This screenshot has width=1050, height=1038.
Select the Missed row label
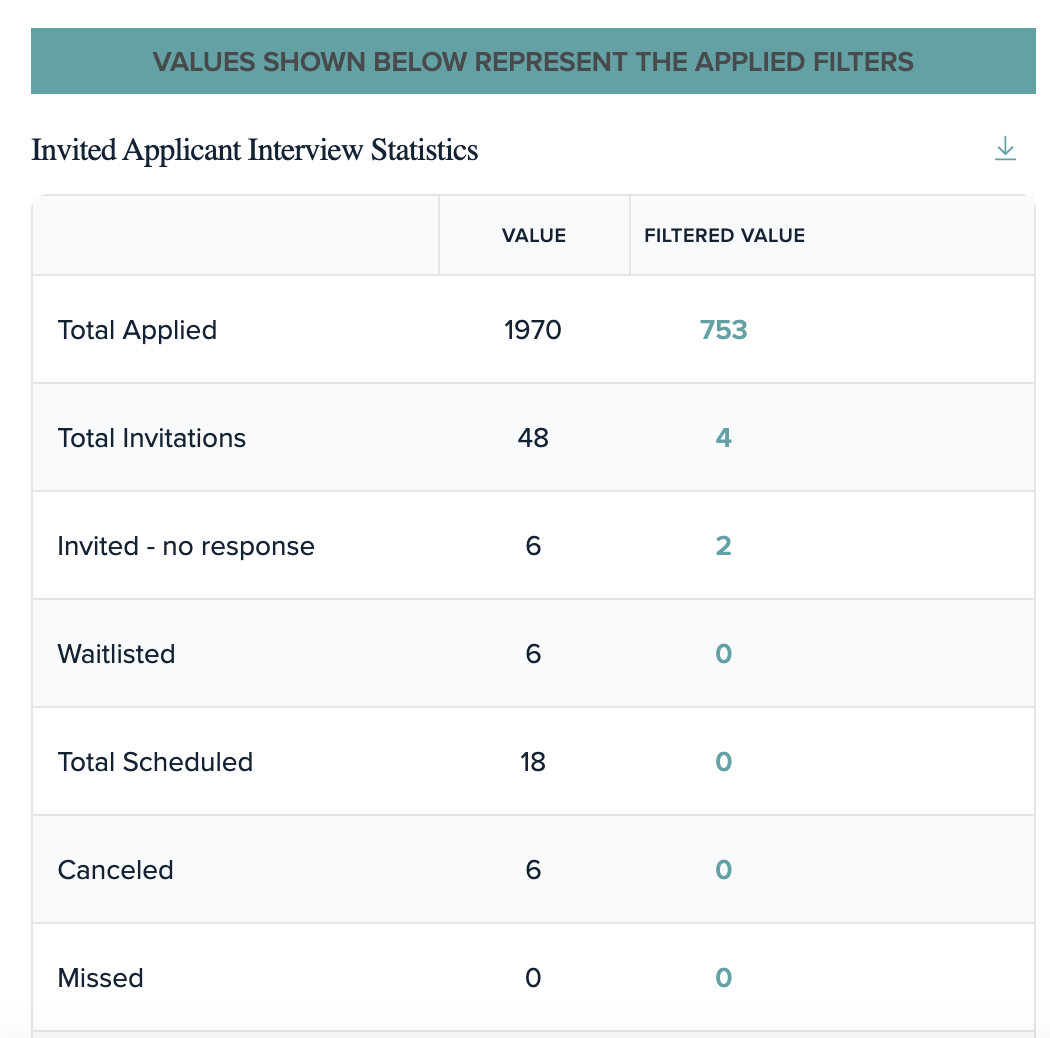(x=100, y=978)
